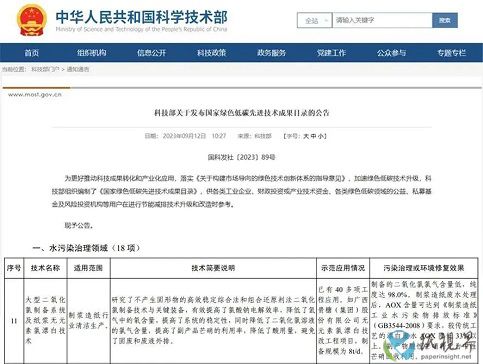
Task: Open the 政务服务 menu item
Action: pos(271,53)
